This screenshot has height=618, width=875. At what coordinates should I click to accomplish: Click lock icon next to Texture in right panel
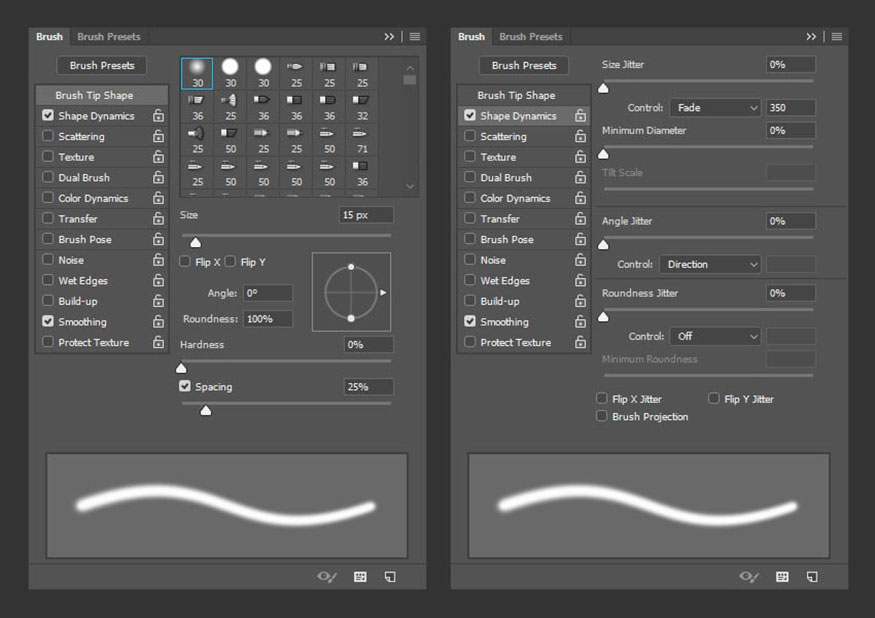point(580,157)
